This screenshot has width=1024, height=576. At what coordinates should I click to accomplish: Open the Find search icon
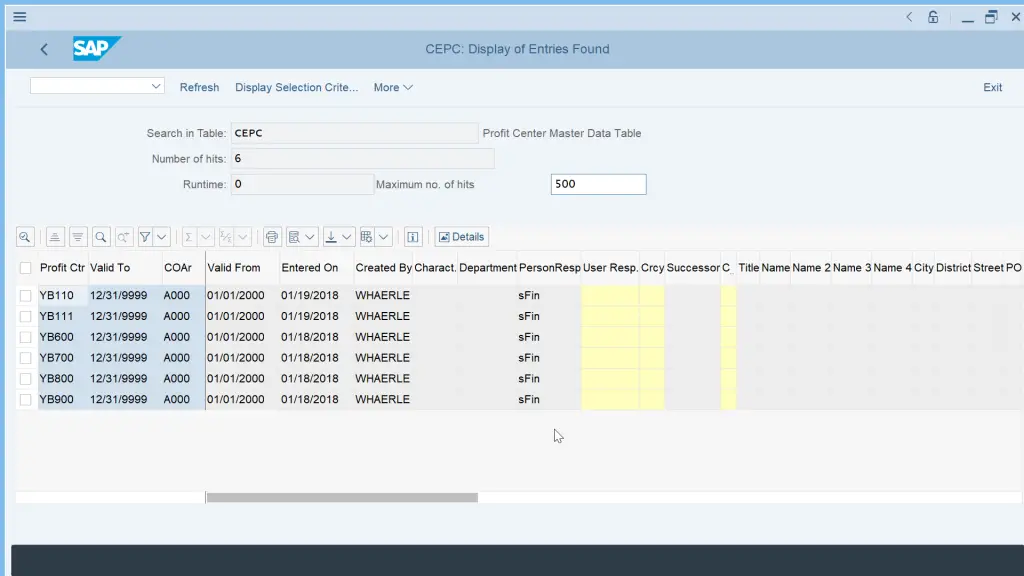click(102, 236)
